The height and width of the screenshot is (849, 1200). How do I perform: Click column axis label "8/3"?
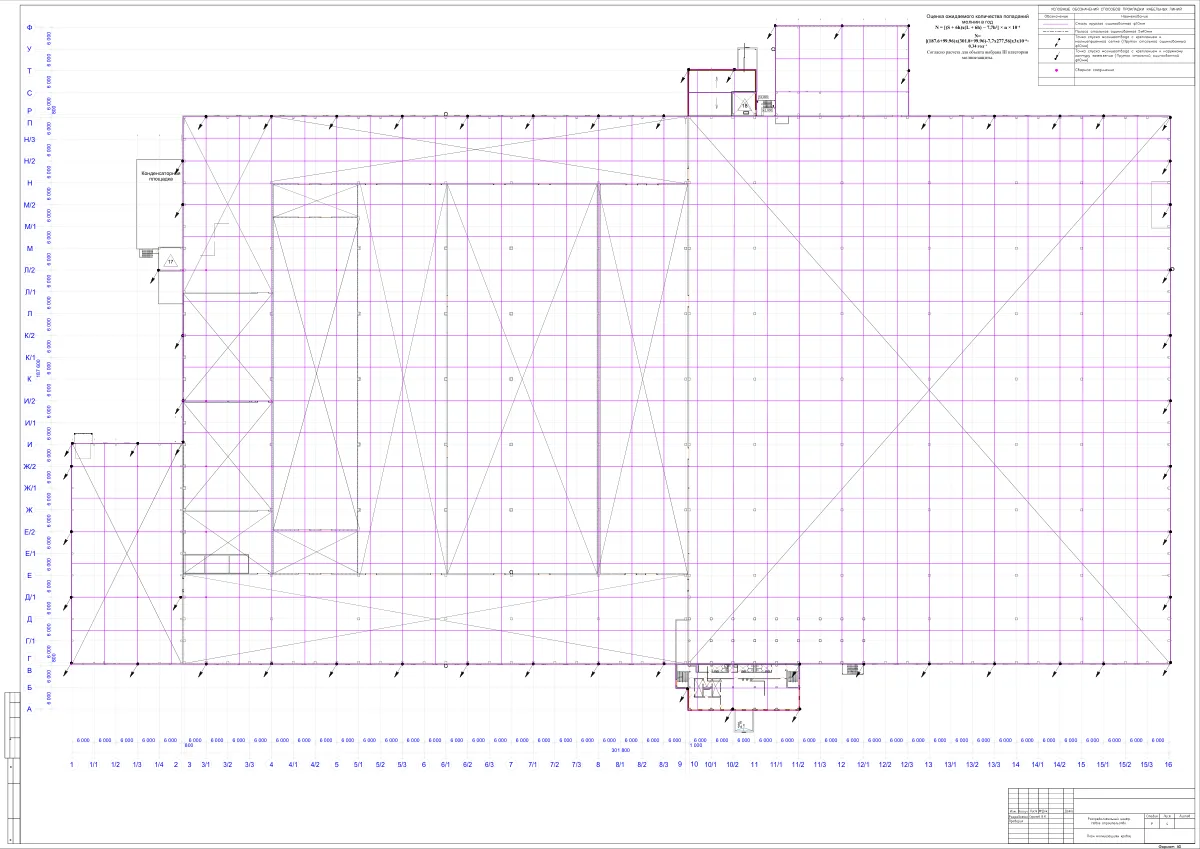(663, 765)
